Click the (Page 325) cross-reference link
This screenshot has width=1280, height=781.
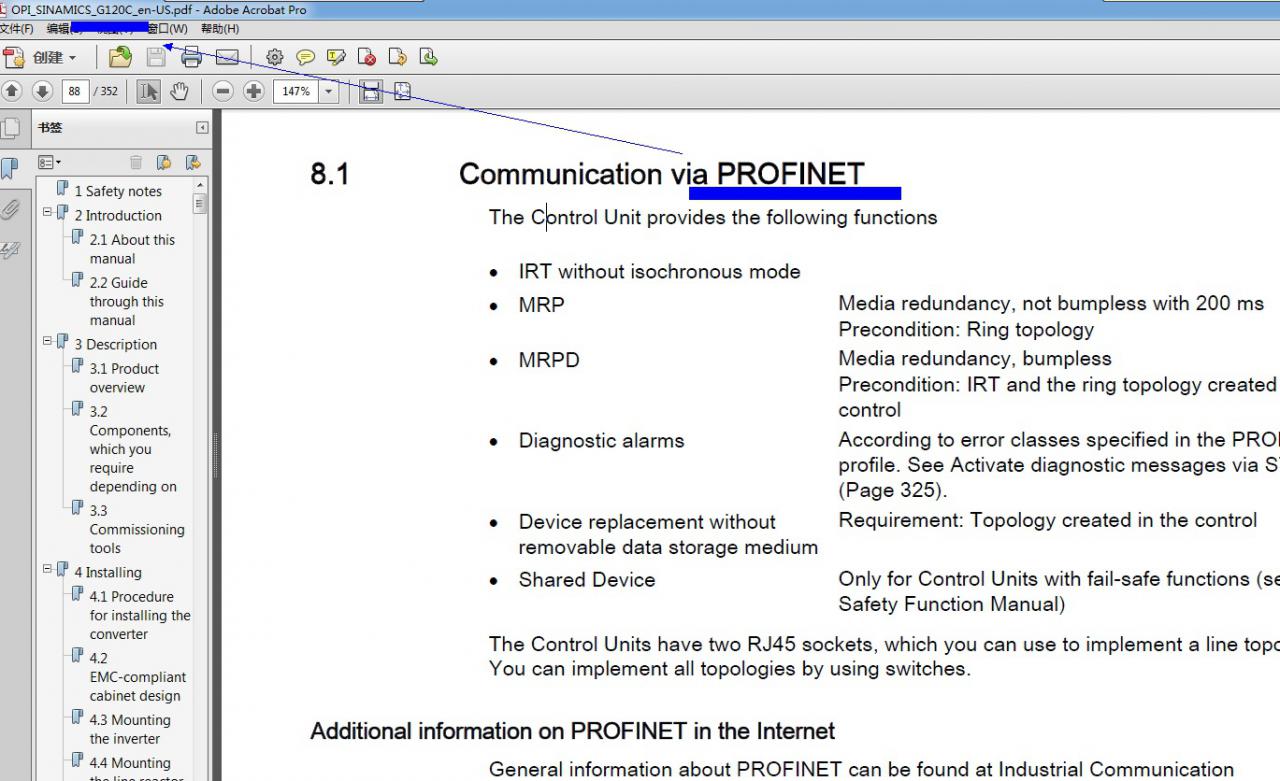pyautogui.click(x=892, y=490)
